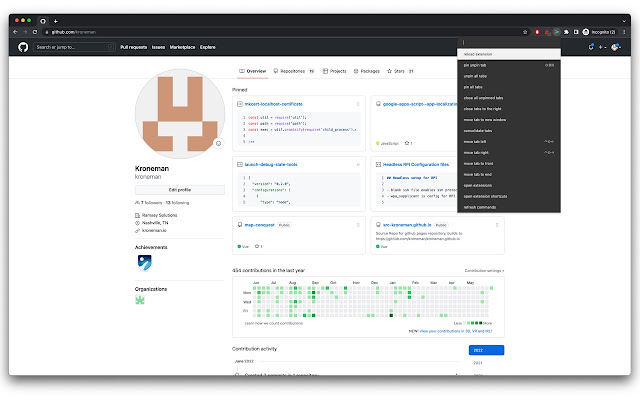Select the 'pin unpin tab' command
640x400 pixels.
click(x=509, y=65)
